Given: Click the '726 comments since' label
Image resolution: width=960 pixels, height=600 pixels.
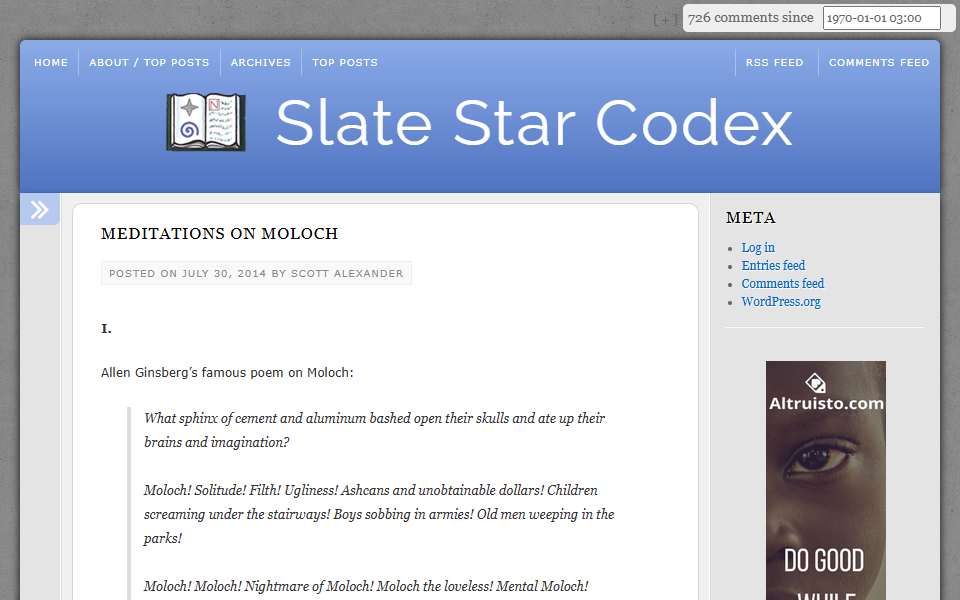Looking at the screenshot, I should [750, 18].
